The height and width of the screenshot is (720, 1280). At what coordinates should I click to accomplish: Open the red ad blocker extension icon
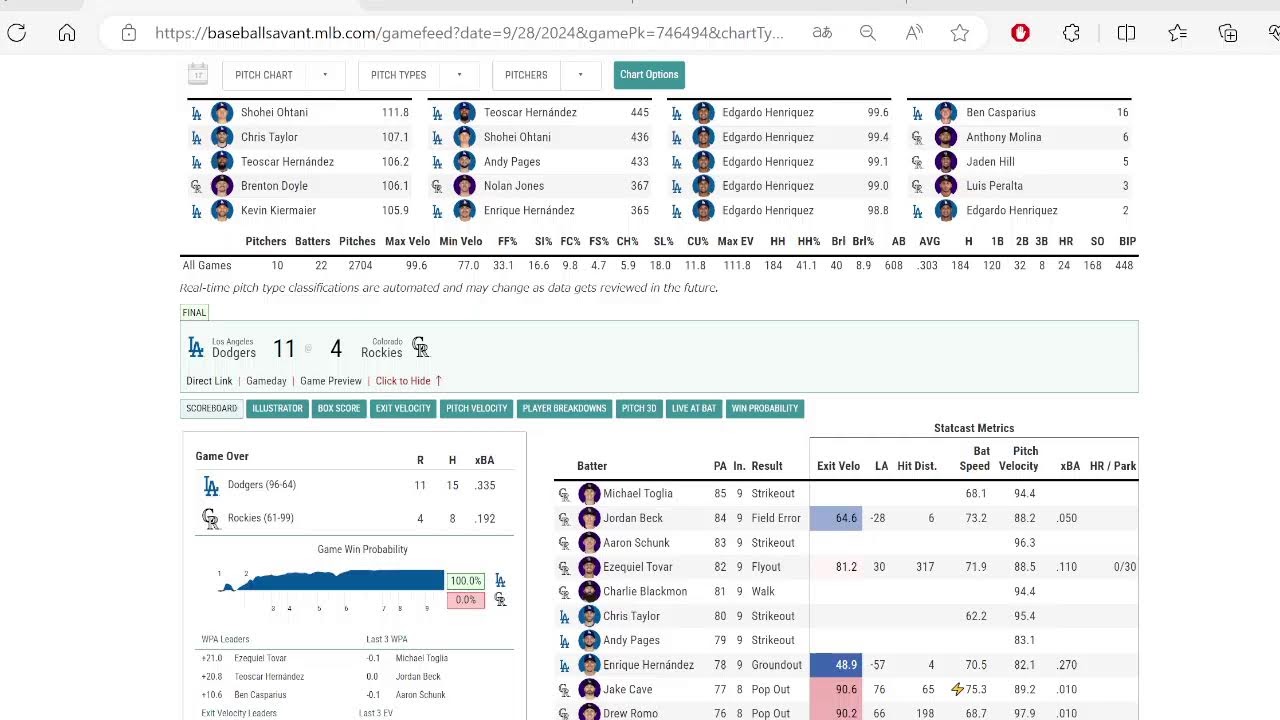point(1020,33)
